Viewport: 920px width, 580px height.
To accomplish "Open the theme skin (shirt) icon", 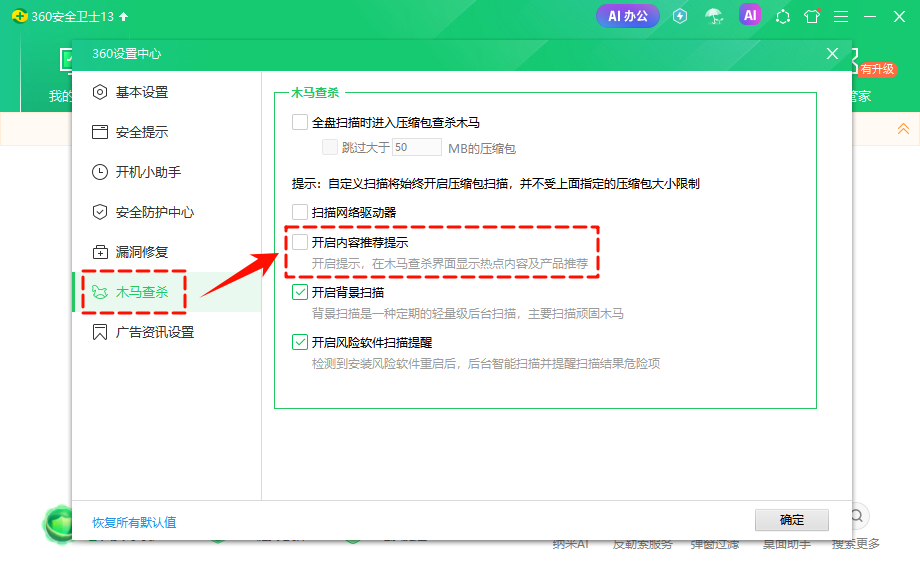I will 812,15.
